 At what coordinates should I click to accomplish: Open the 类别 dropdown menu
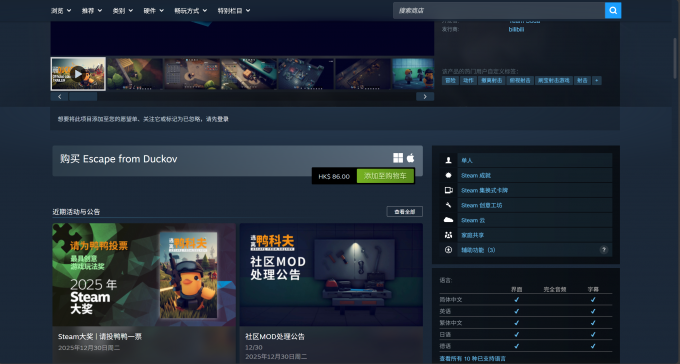coord(122,11)
